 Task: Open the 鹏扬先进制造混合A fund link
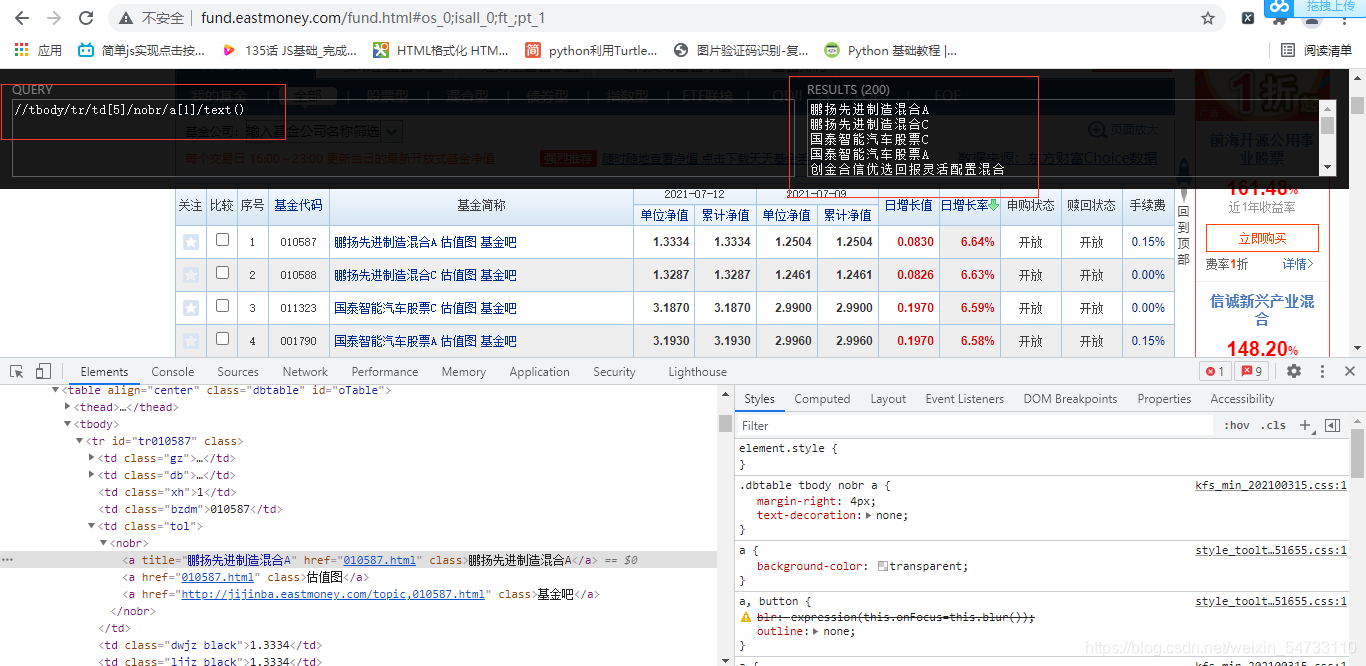[x=385, y=242]
